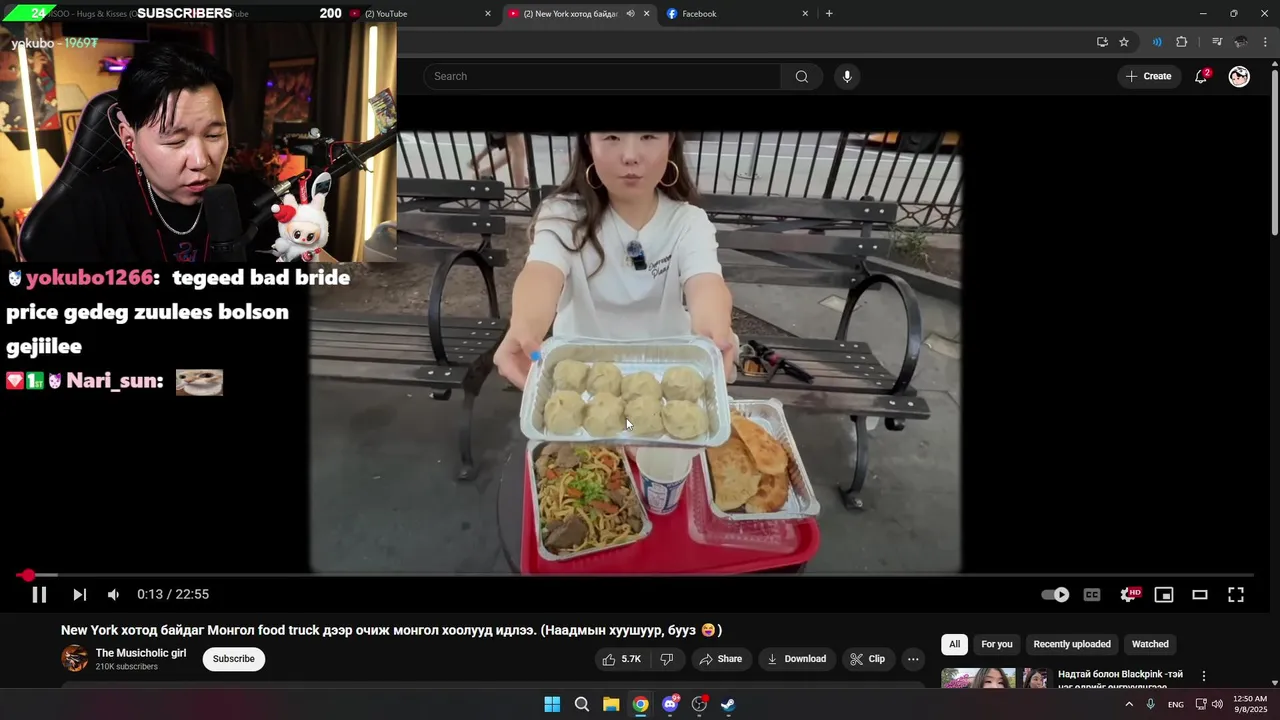Toggle the autoplay switch in player

(x=1055, y=595)
